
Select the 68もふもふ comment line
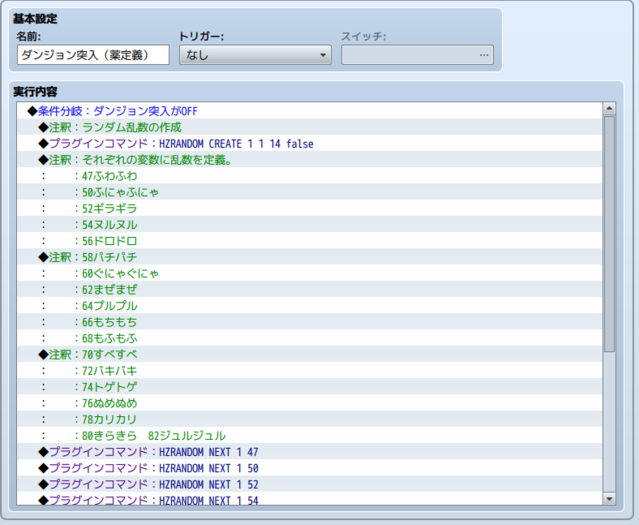coord(309,338)
